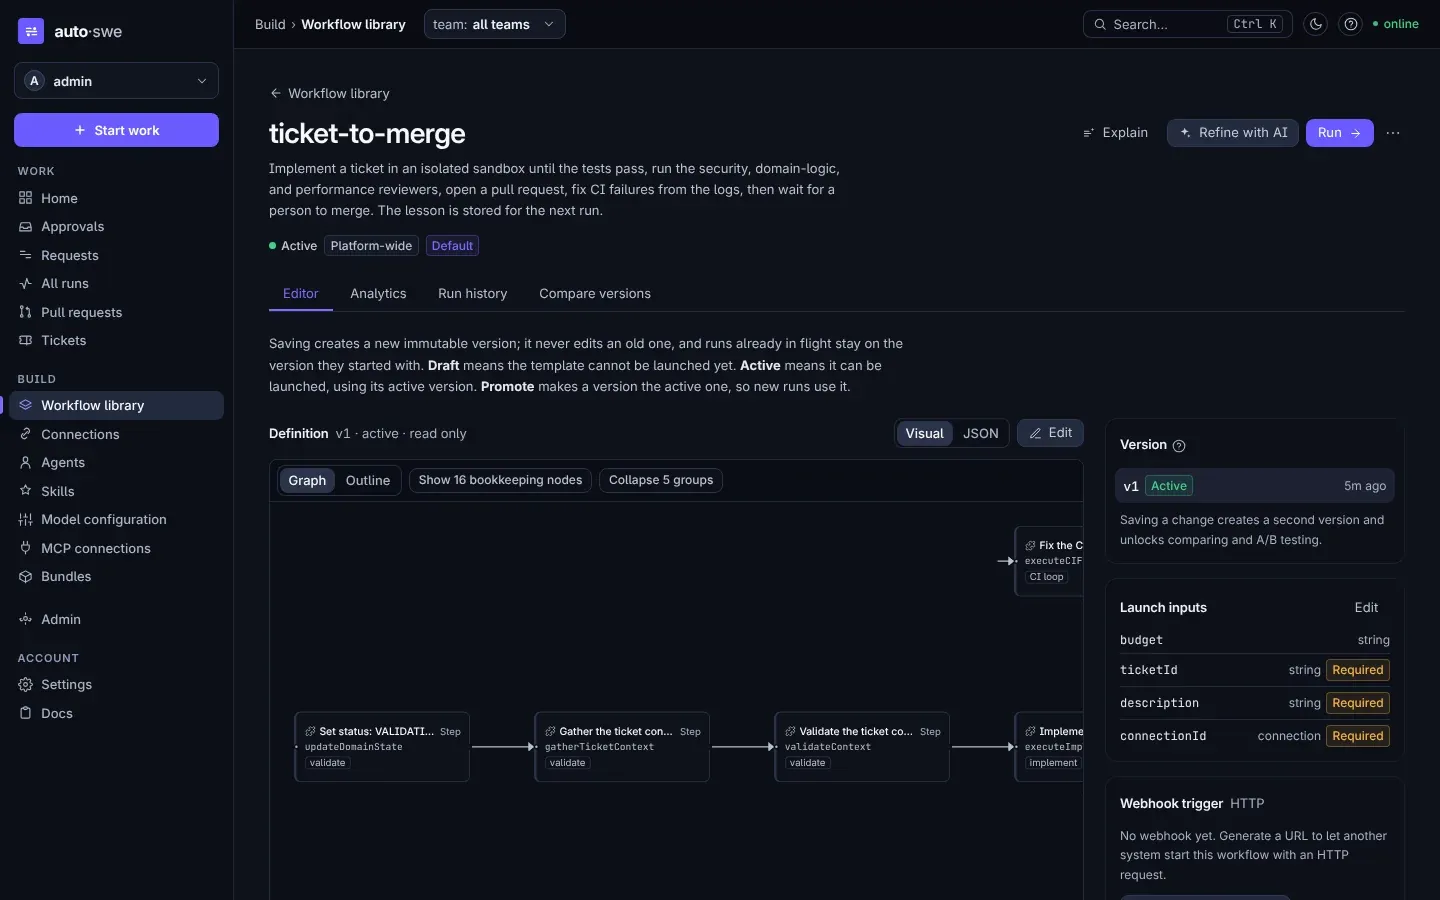The width and height of the screenshot is (1440, 900).
Task: Click Start work button
Action: point(116,130)
